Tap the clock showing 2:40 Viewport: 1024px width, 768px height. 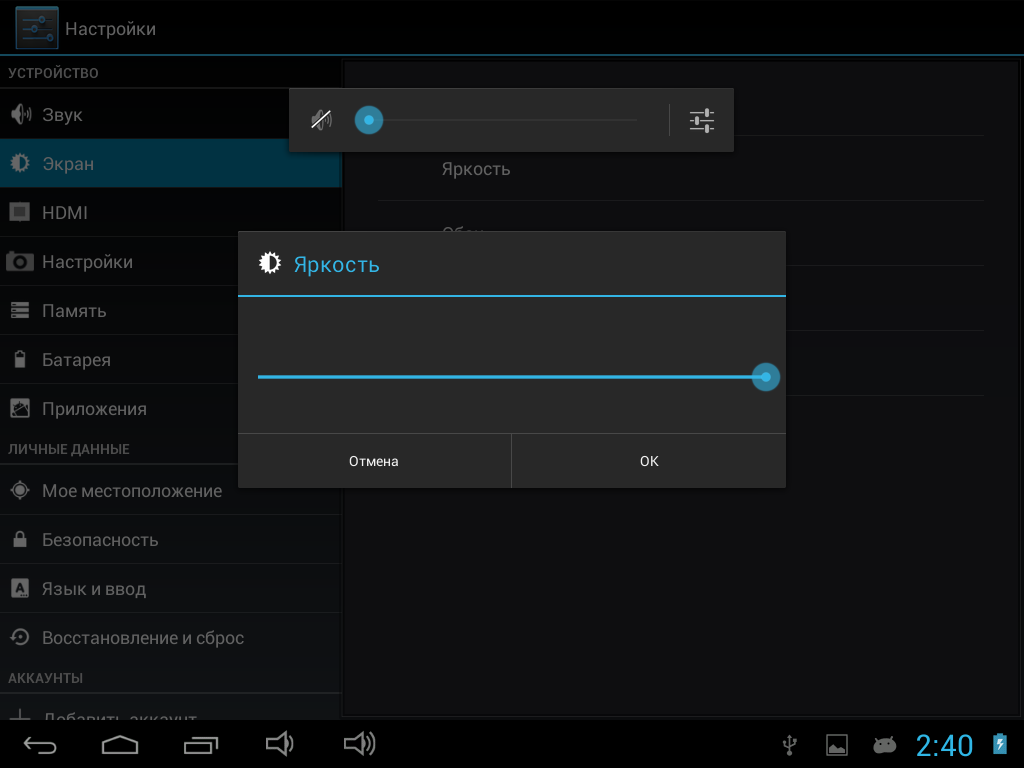[x=944, y=745]
